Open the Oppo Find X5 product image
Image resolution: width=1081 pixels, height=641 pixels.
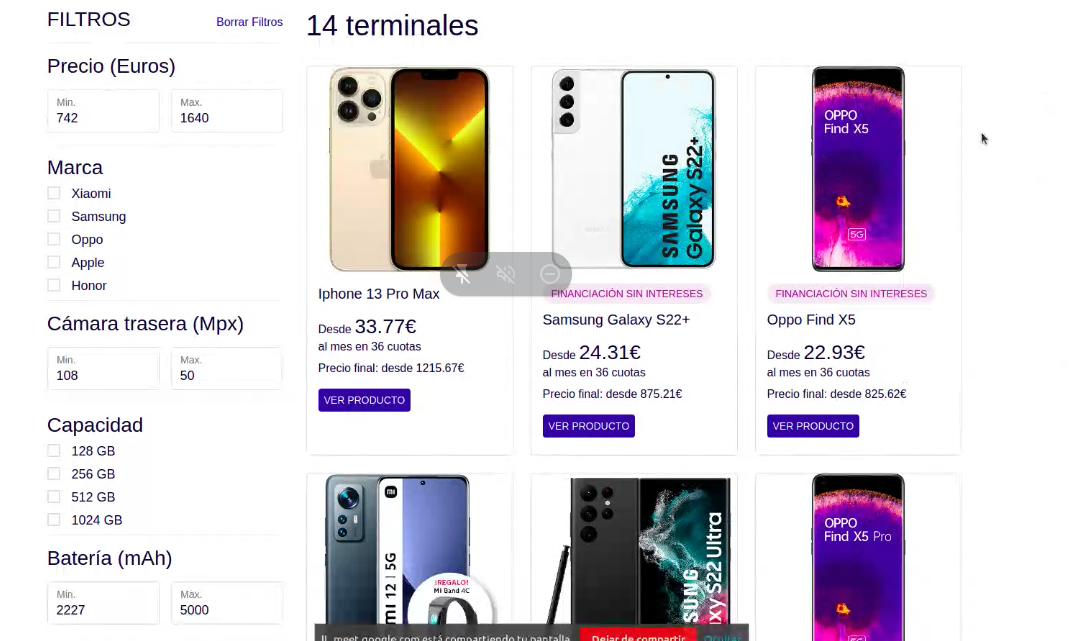[x=857, y=168]
